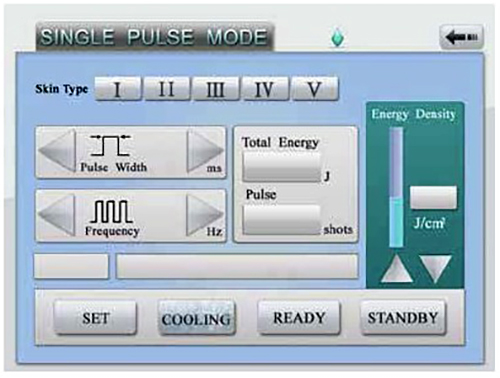Put device in STANDBY
The width and height of the screenshot is (500, 378).
[403, 317]
